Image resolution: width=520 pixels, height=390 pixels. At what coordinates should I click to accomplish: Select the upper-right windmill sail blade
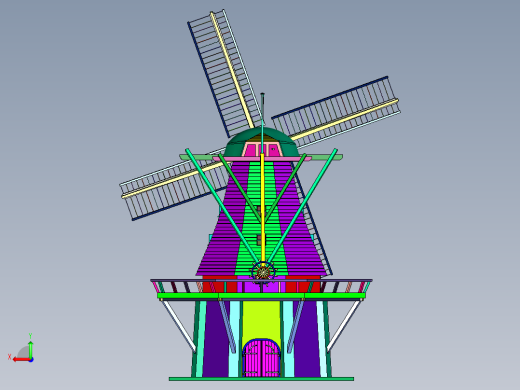coord(337,112)
